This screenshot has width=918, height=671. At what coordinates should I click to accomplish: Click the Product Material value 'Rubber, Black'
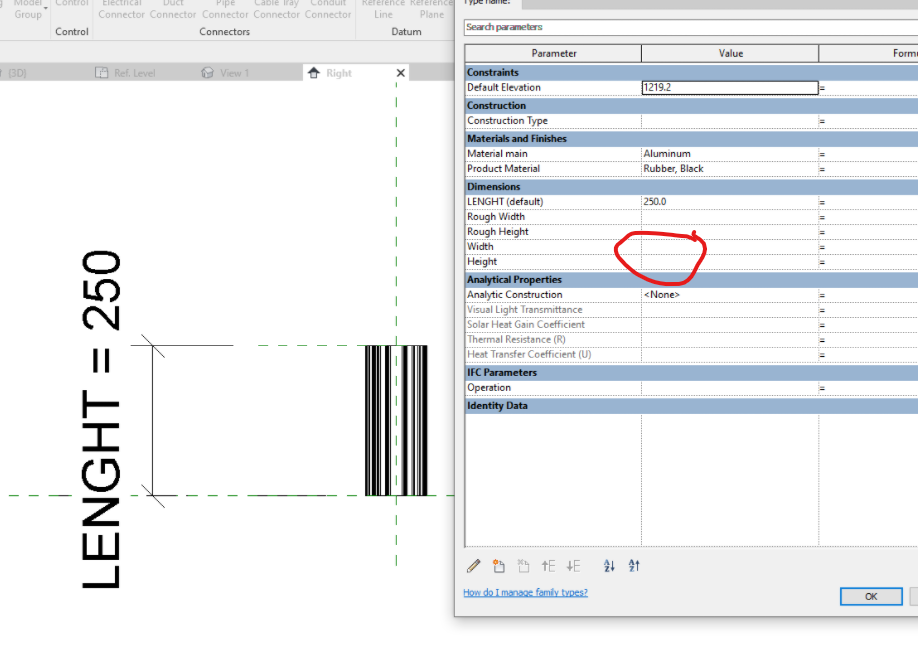point(673,169)
